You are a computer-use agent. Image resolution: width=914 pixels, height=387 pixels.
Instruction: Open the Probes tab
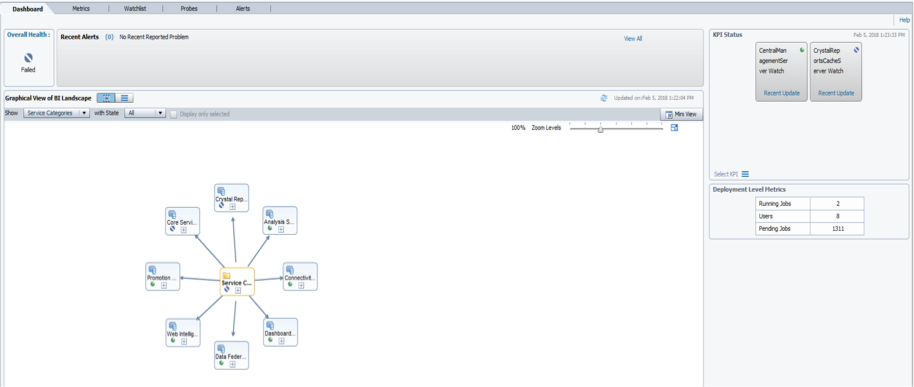189,9
